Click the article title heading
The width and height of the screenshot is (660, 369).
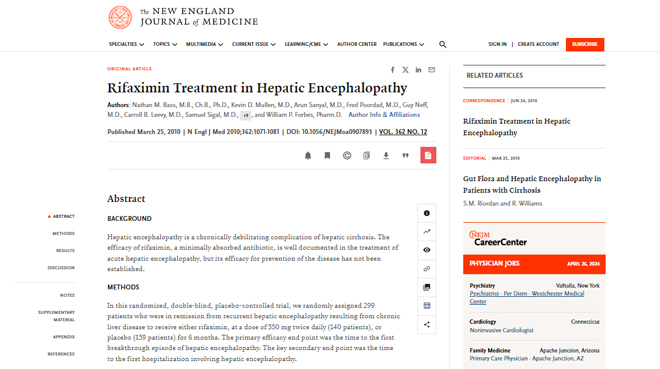click(257, 88)
